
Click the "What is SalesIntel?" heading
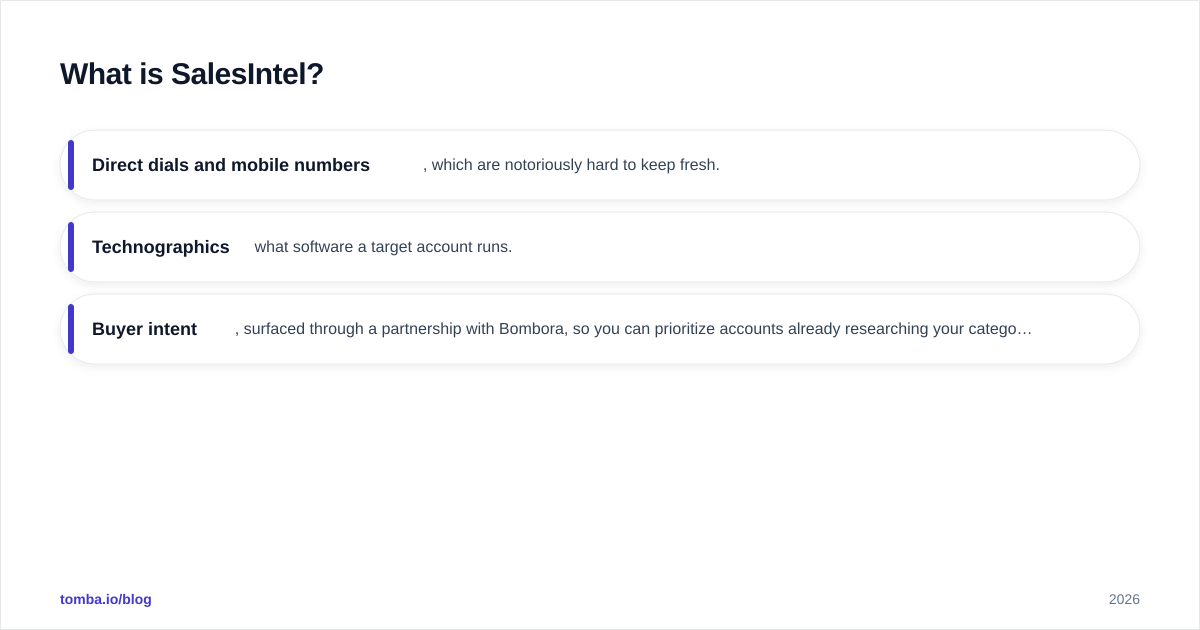192,74
